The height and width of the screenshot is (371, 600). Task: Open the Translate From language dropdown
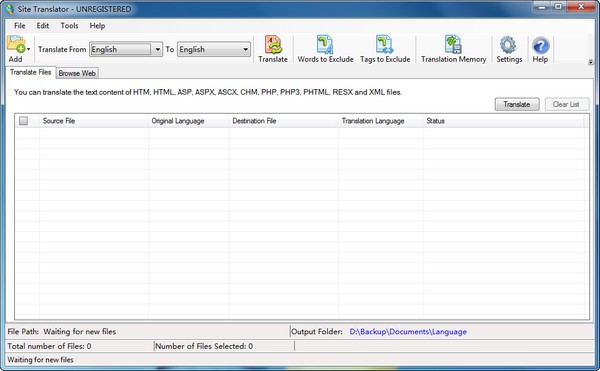126,49
